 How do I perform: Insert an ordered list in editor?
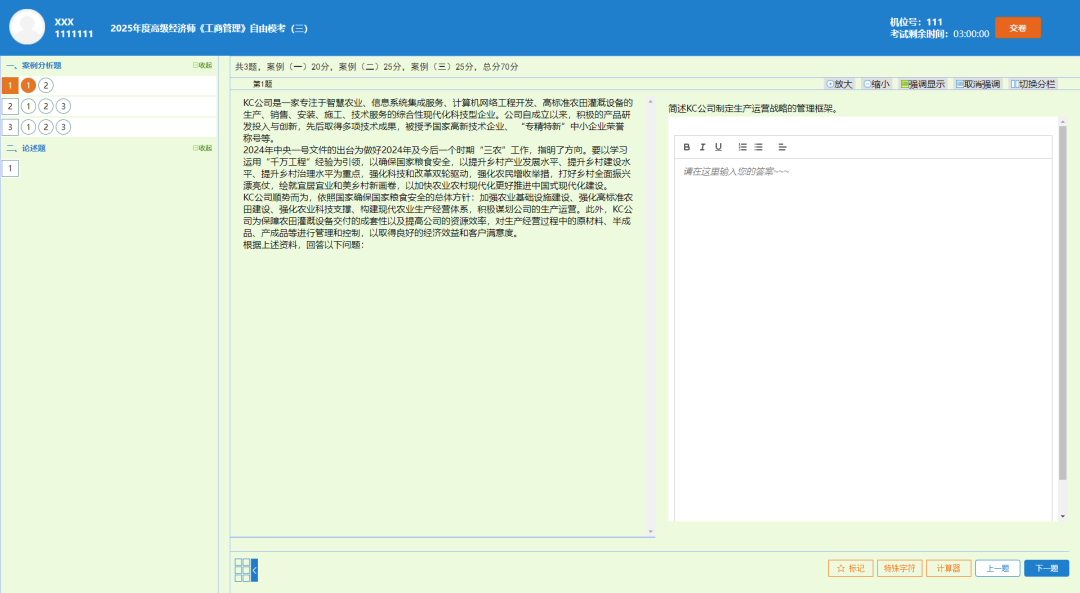coord(742,147)
